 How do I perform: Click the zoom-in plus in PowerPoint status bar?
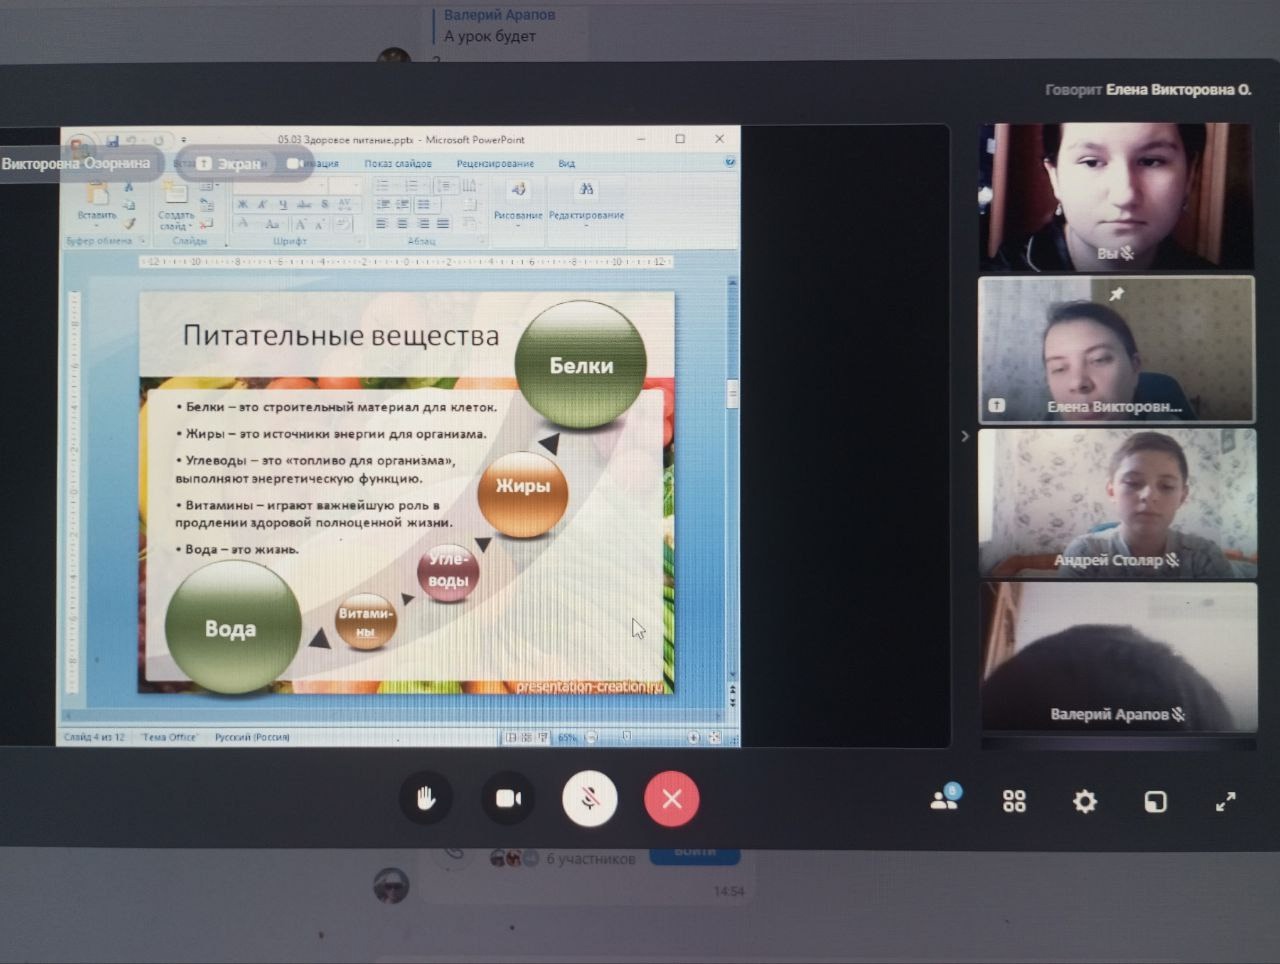(693, 737)
